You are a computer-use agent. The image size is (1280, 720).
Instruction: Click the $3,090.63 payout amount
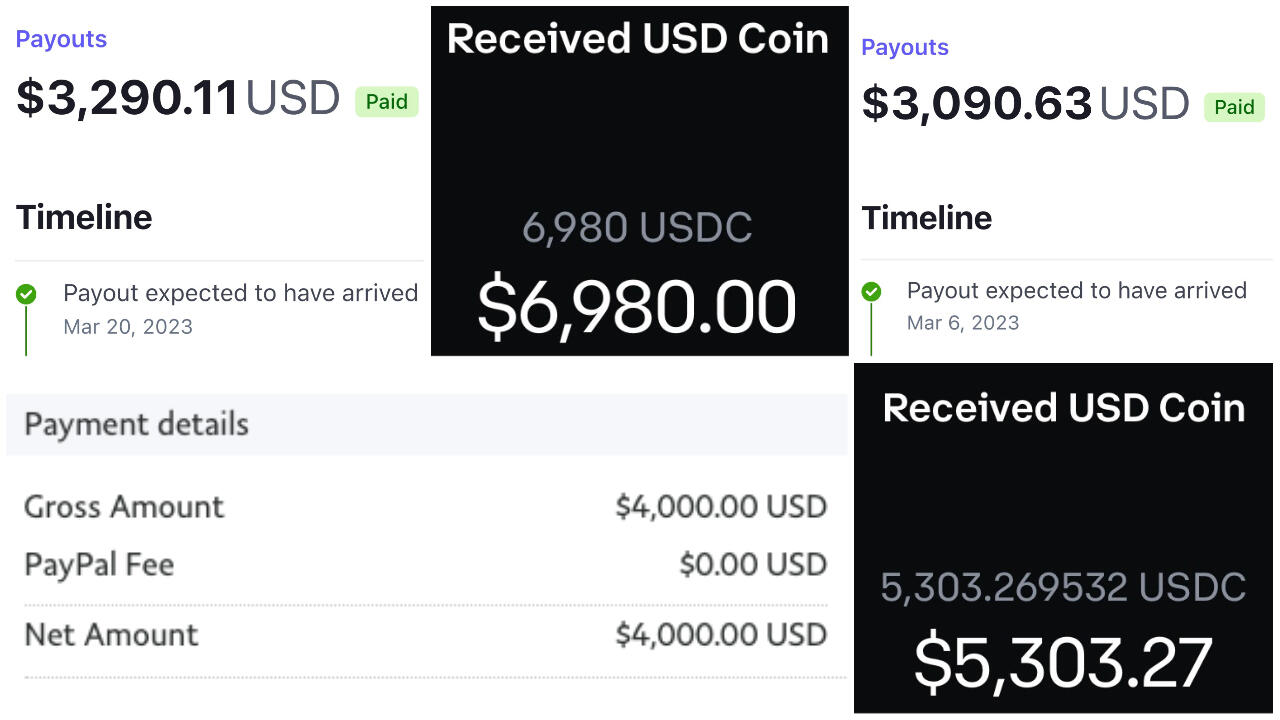point(976,104)
